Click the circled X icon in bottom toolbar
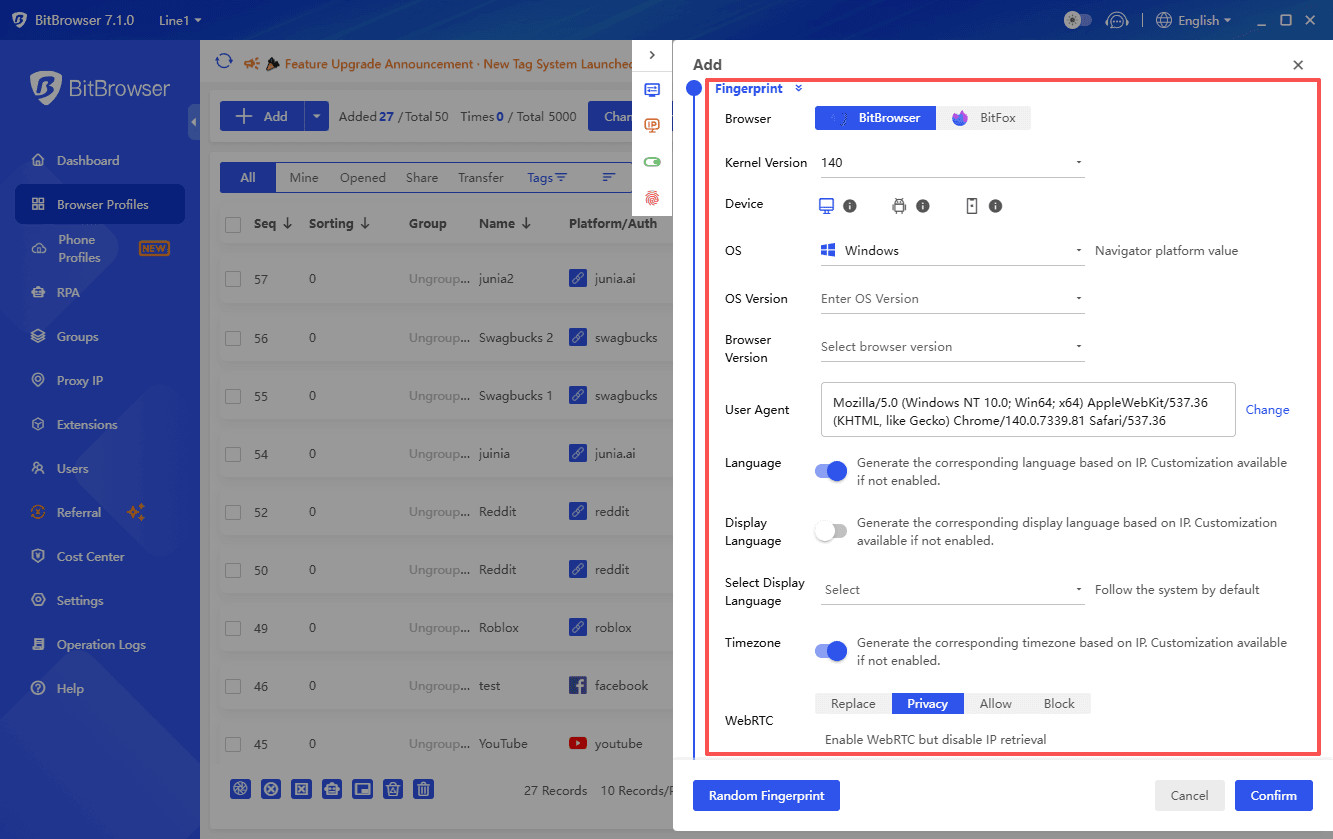Image resolution: width=1333 pixels, height=839 pixels. [271, 789]
